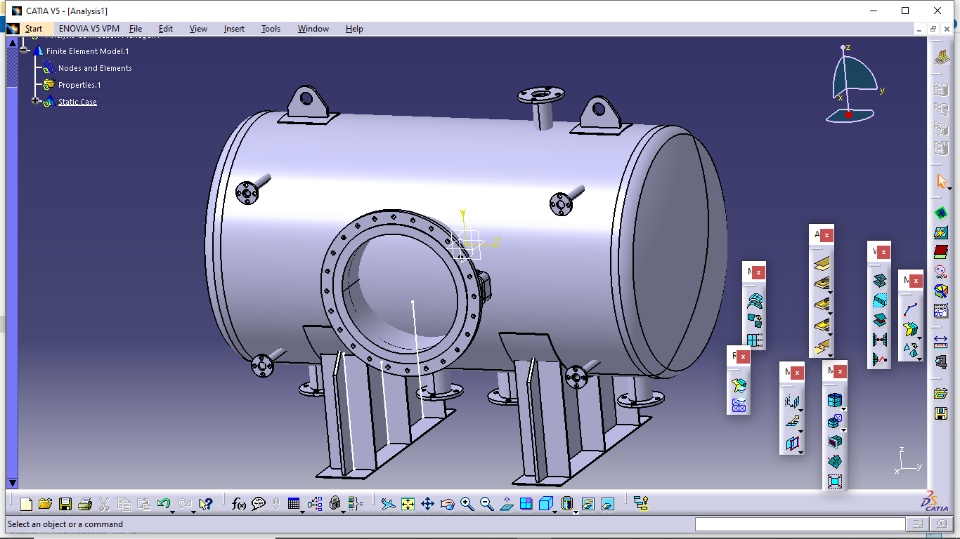Click the spline curve icon in floating toolbar
The height and width of the screenshot is (539, 960).
[910, 309]
